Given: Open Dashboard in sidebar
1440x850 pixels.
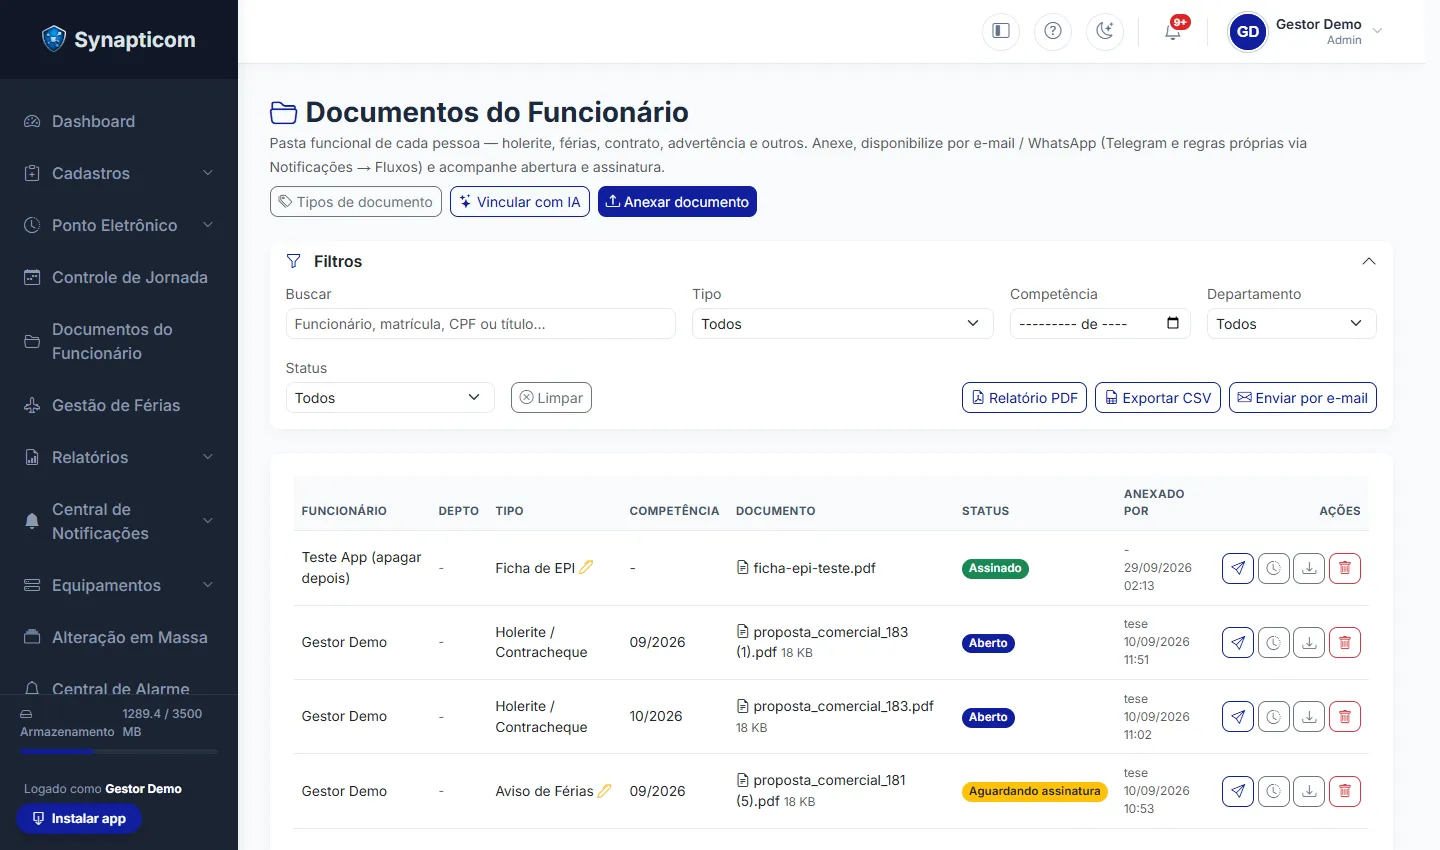Looking at the screenshot, I should [x=119, y=121].
